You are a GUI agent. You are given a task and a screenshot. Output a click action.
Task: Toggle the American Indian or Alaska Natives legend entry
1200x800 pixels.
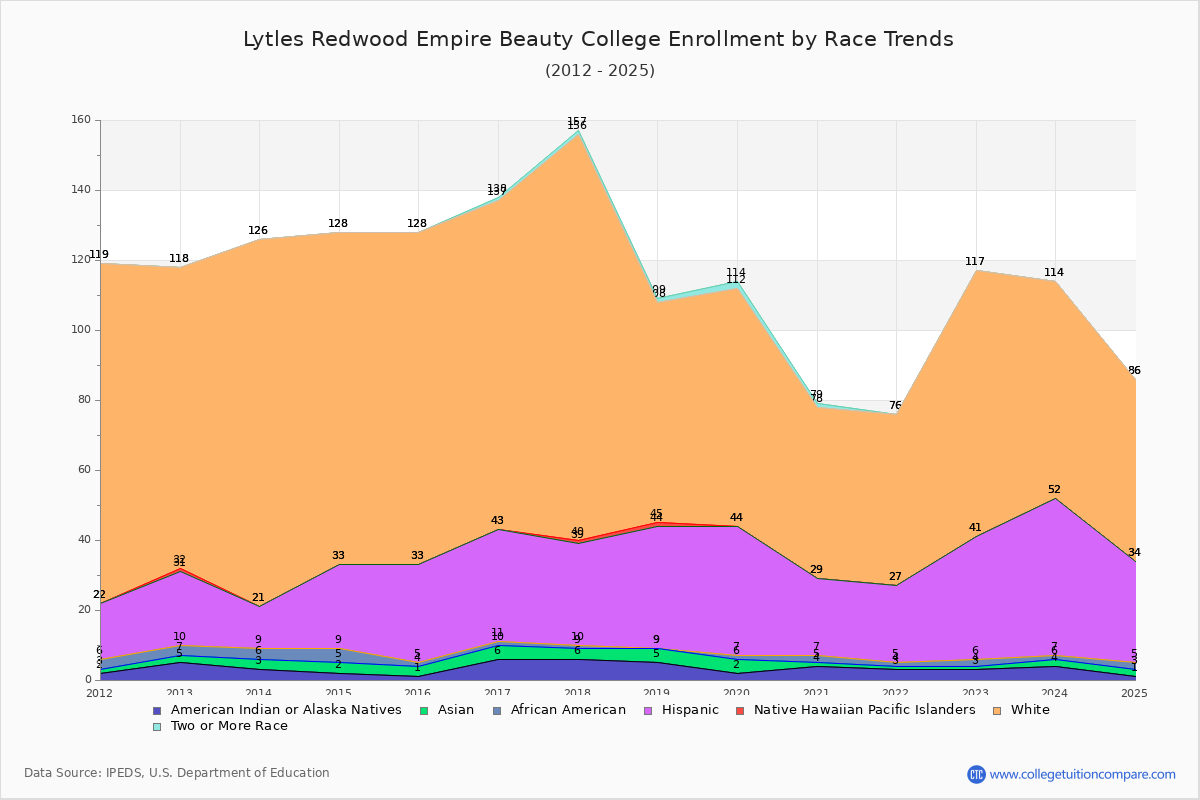point(277,710)
